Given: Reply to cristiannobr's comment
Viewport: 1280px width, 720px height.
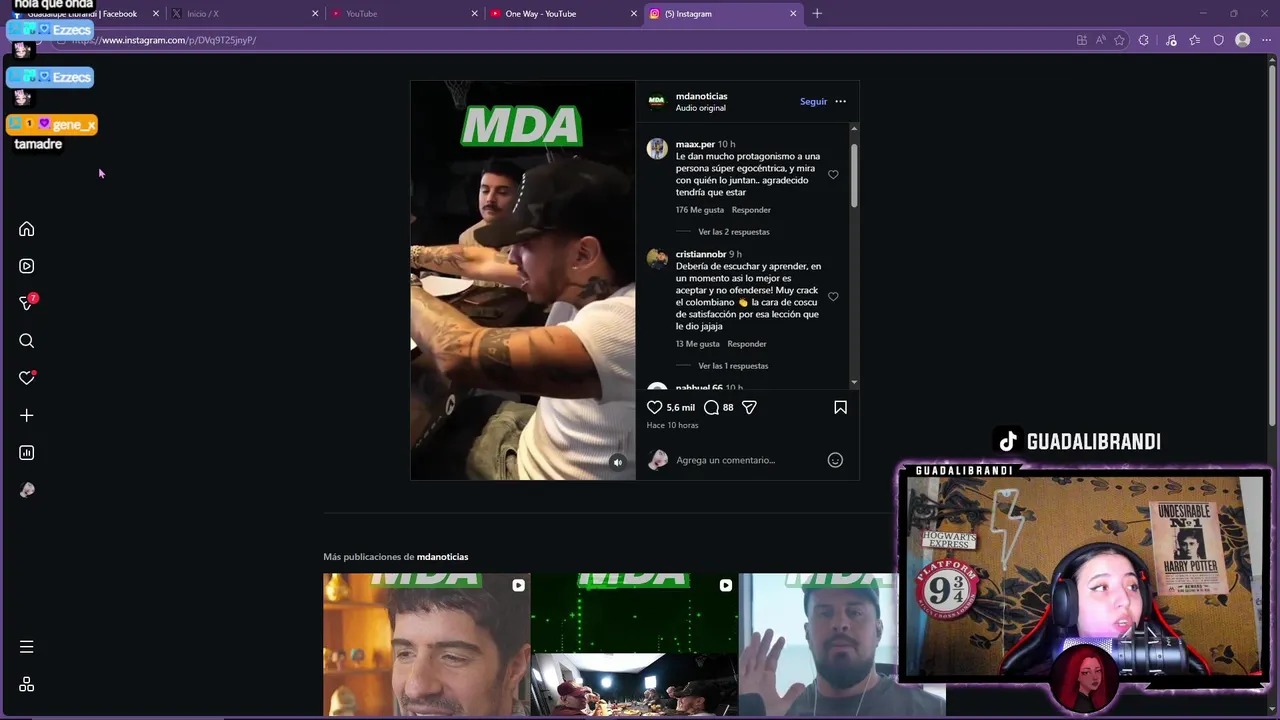Looking at the screenshot, I should tap(747, 344).
